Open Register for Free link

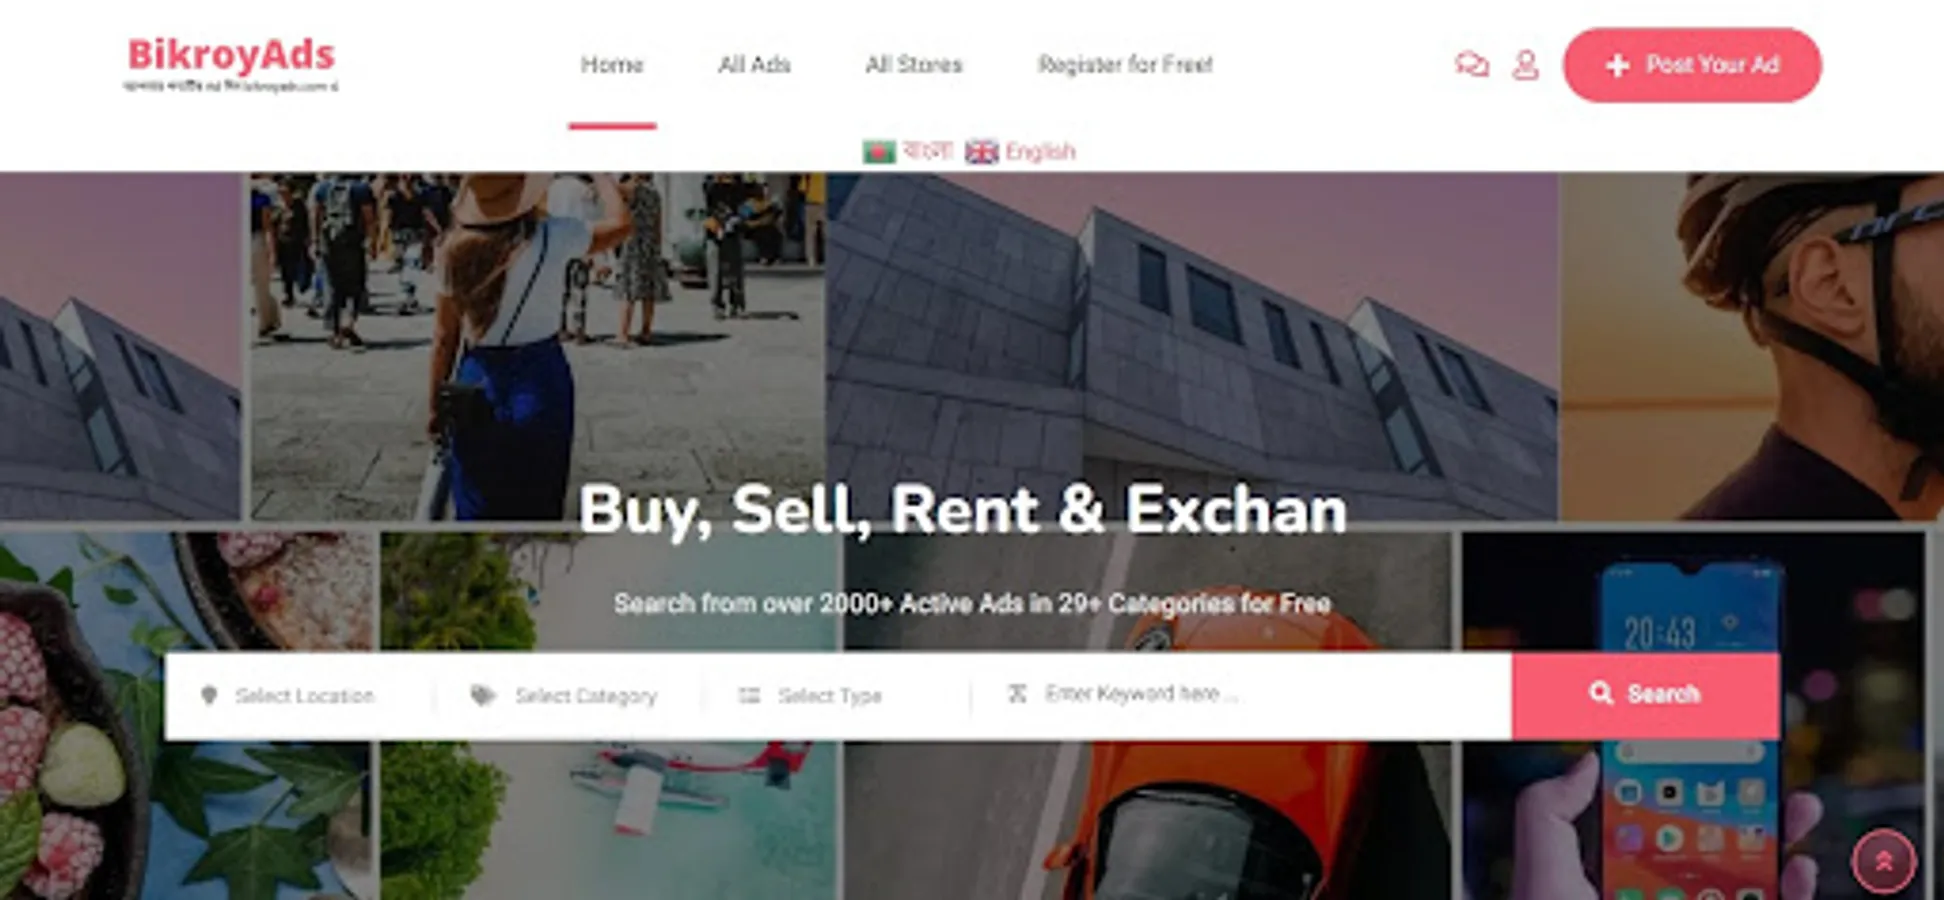tap(1125, 65)
